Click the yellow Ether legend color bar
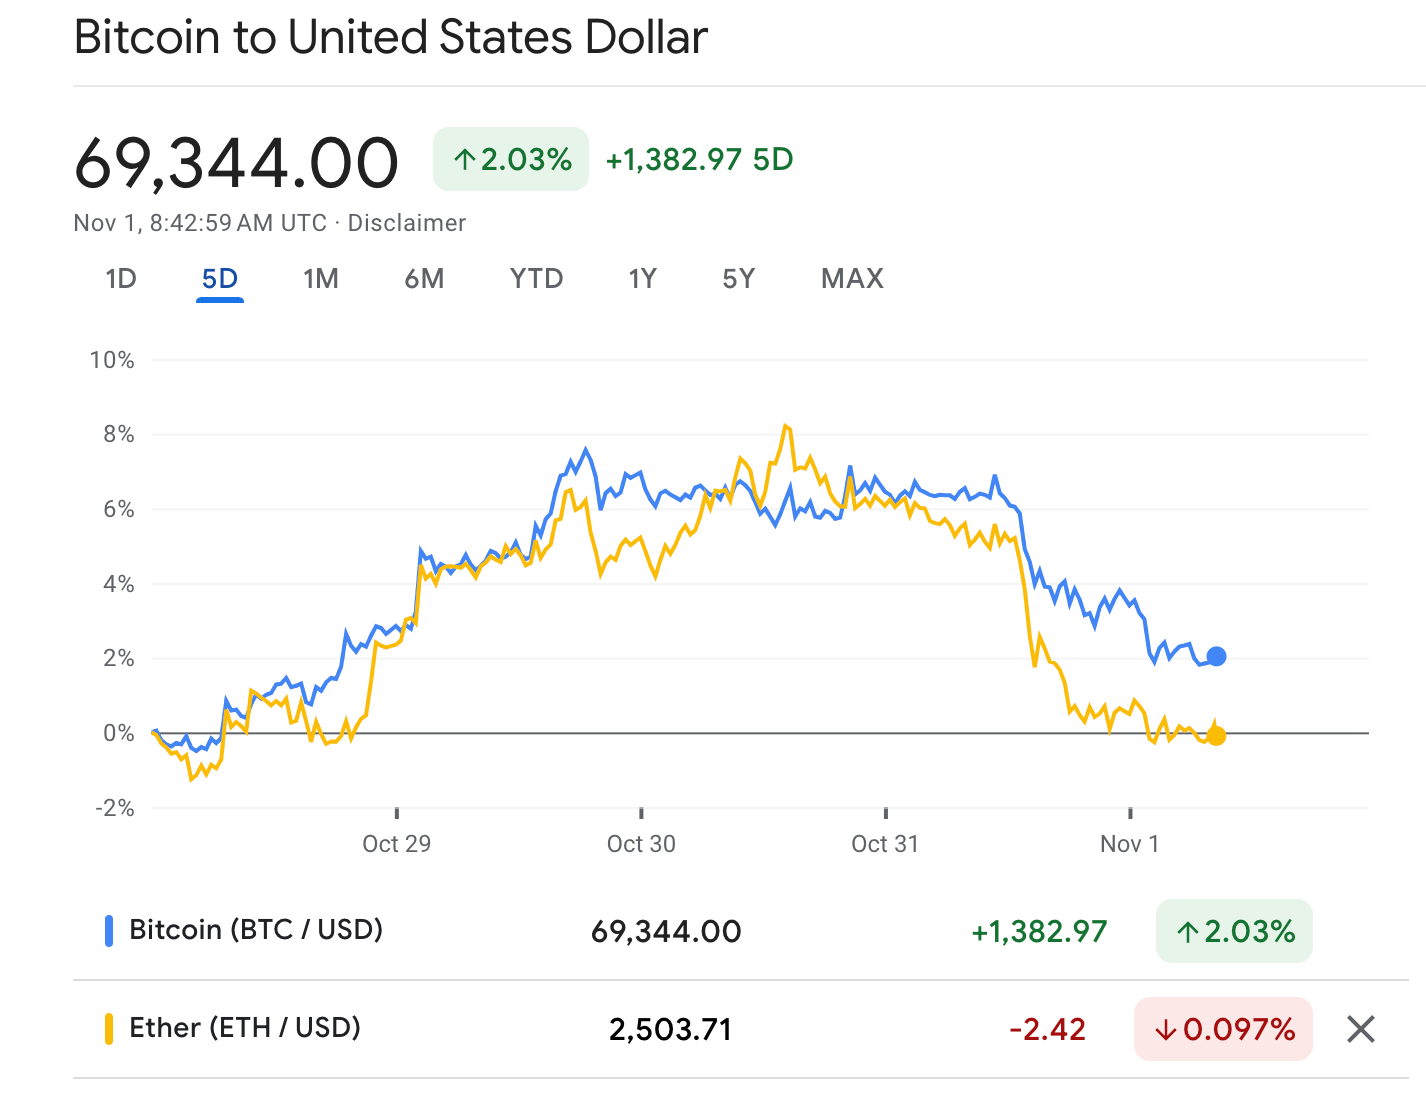 (x=109, y=1029)
